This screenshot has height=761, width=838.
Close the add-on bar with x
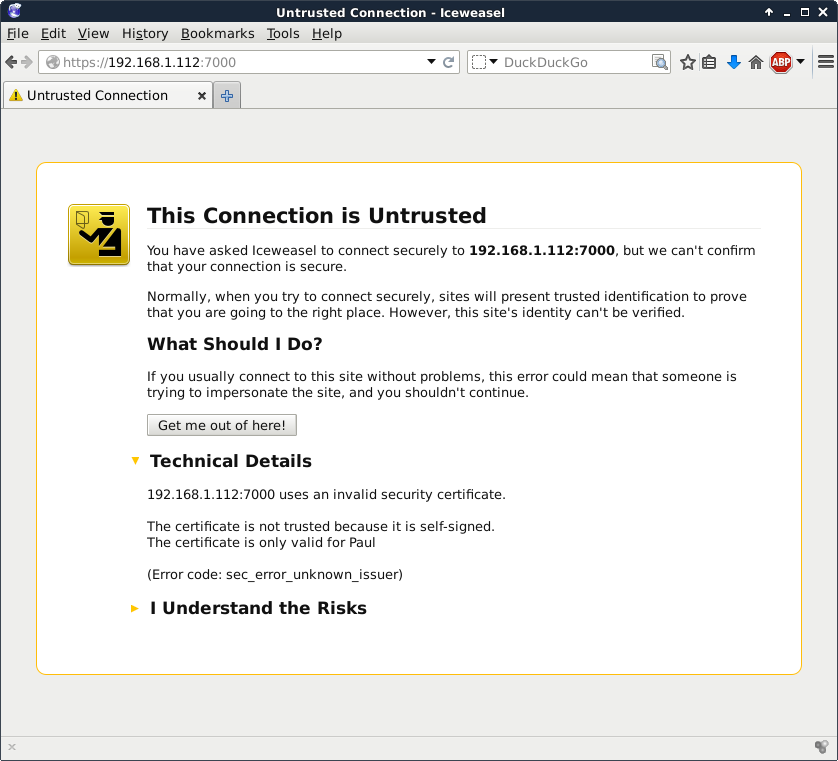coord(12,747)
